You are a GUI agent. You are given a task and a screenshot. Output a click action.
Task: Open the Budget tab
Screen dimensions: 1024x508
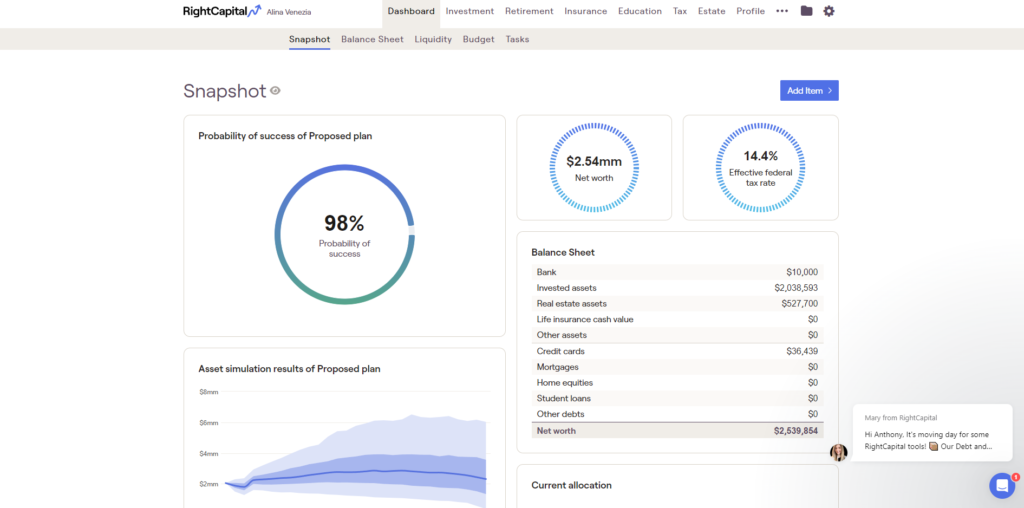click(x=478, y=39)
